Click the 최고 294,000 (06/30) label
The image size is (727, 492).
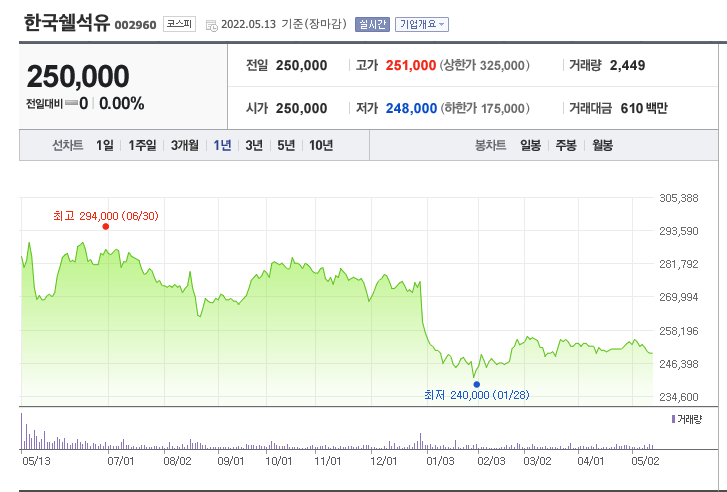(106, 216)
